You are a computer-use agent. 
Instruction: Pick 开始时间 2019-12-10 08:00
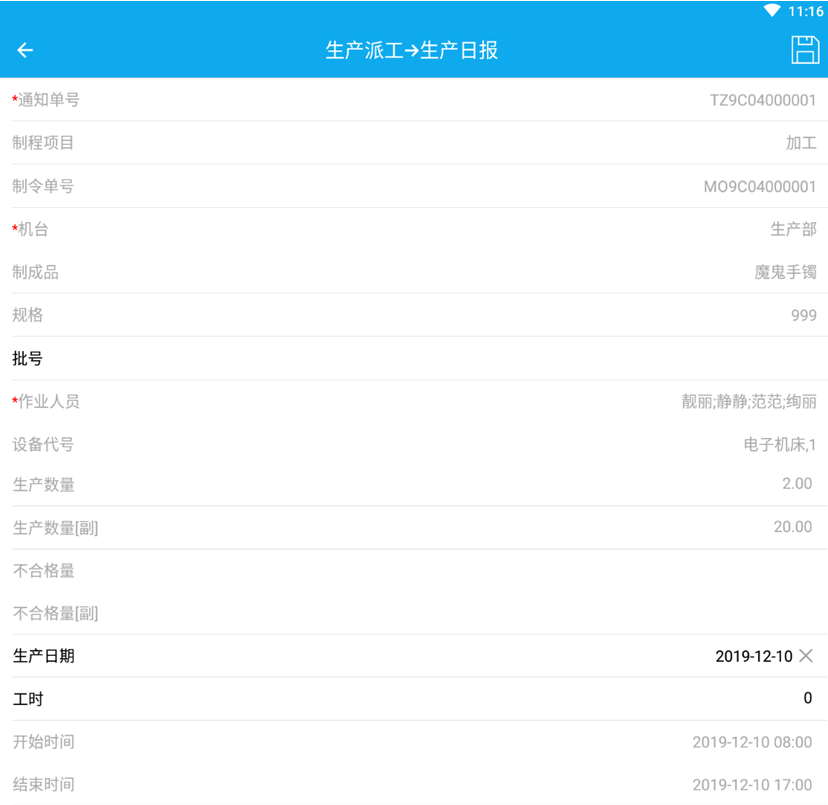pyautogui.click(x=752, y=742)
